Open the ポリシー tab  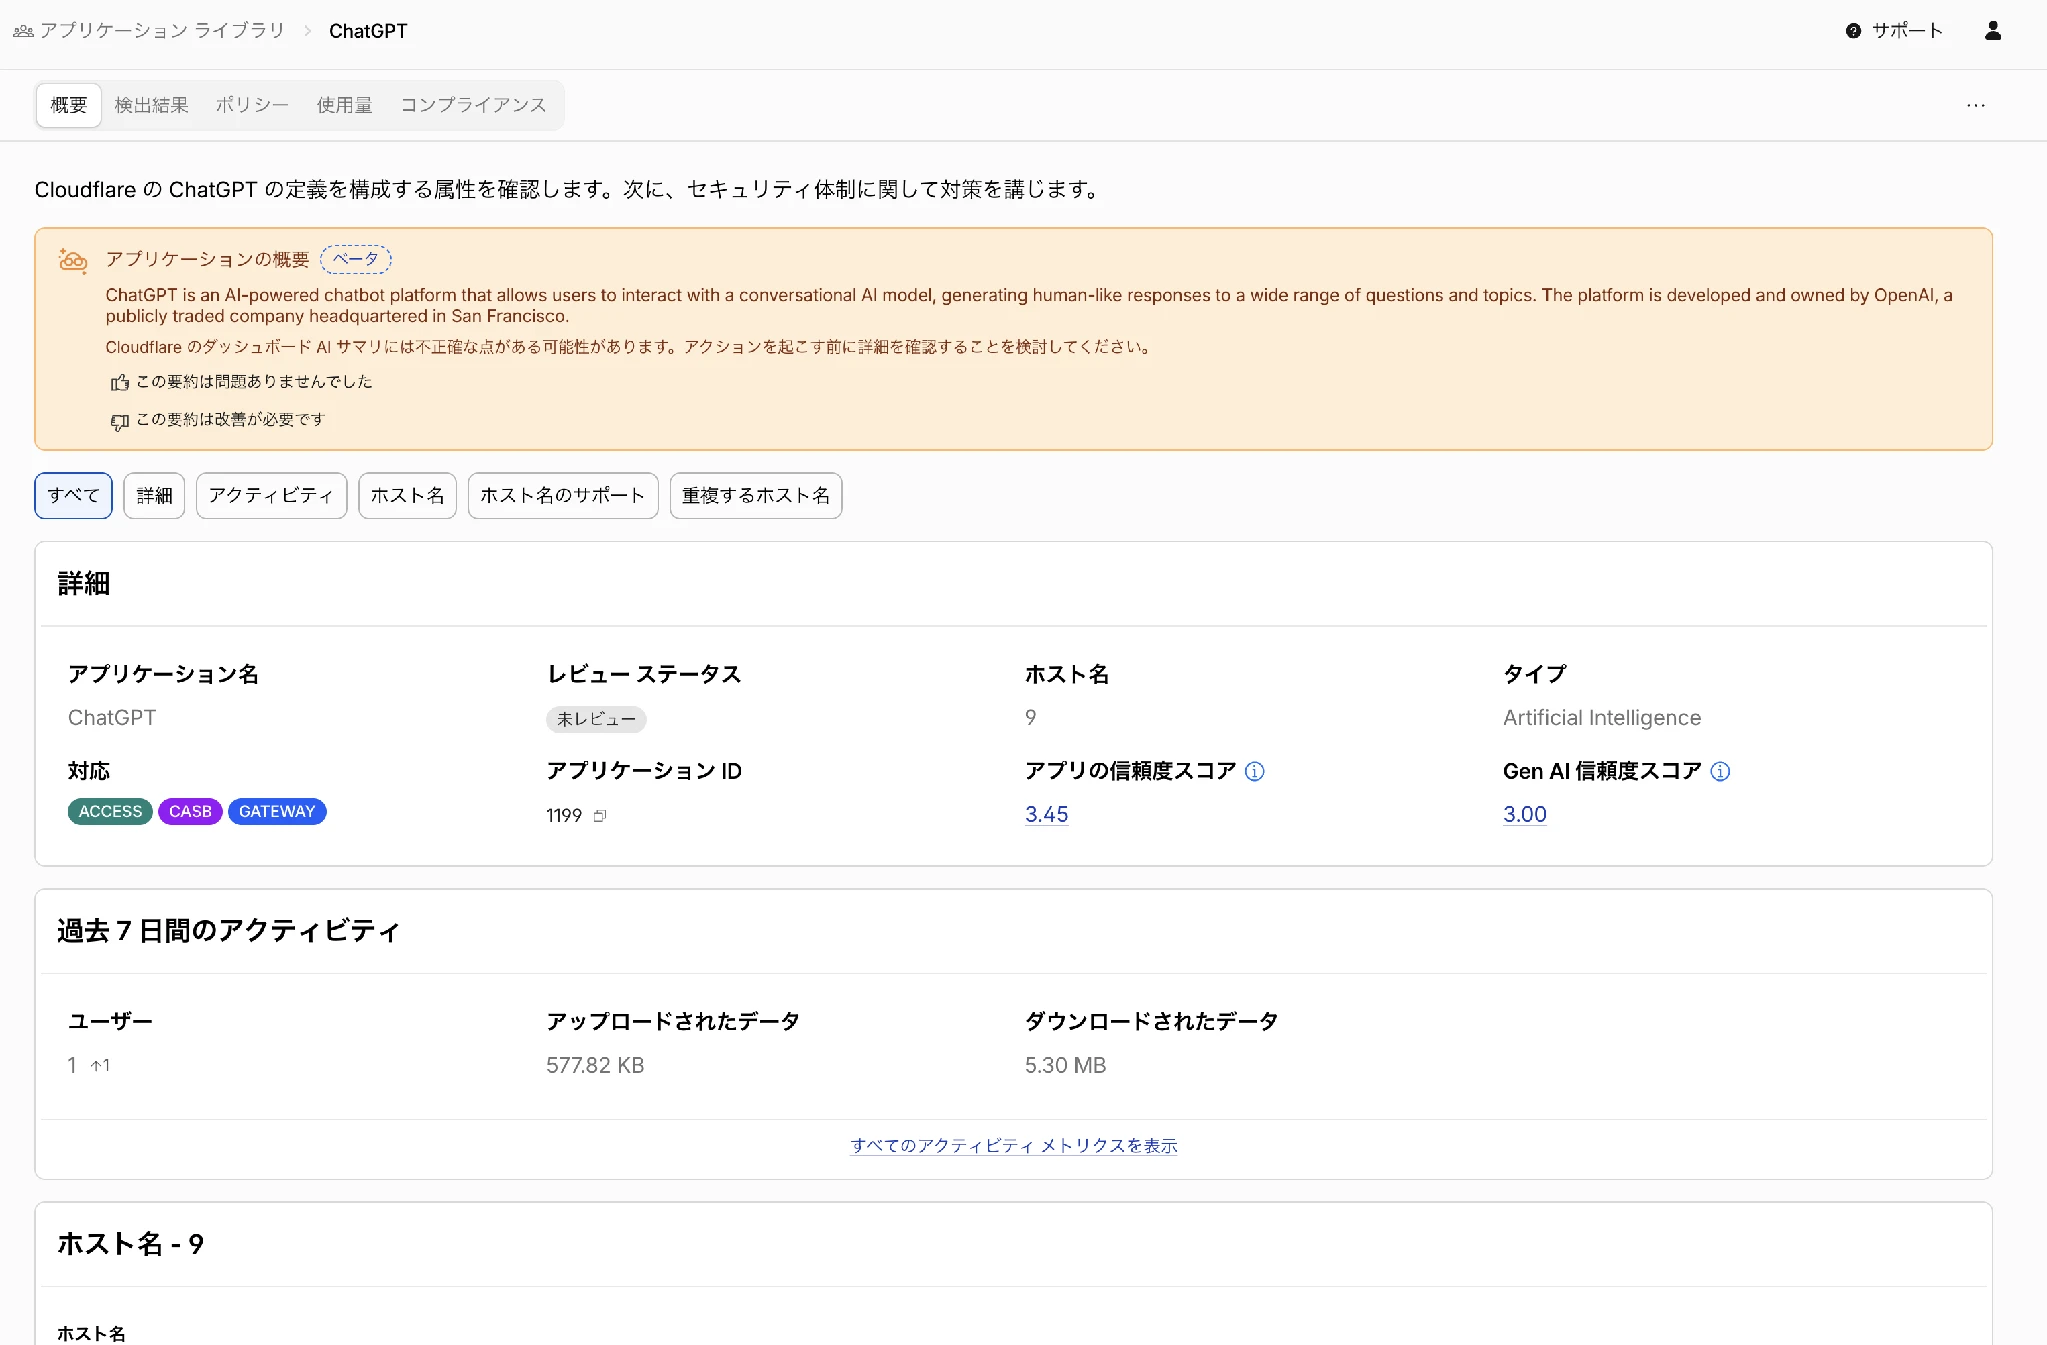[252, 105]
